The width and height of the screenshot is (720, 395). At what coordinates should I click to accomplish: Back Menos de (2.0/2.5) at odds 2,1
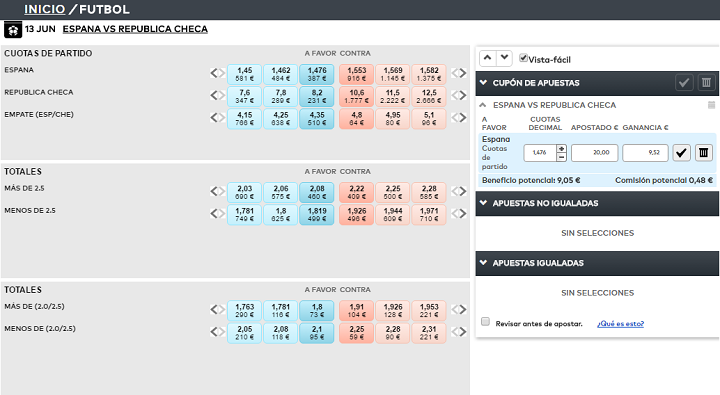[317, 333]
